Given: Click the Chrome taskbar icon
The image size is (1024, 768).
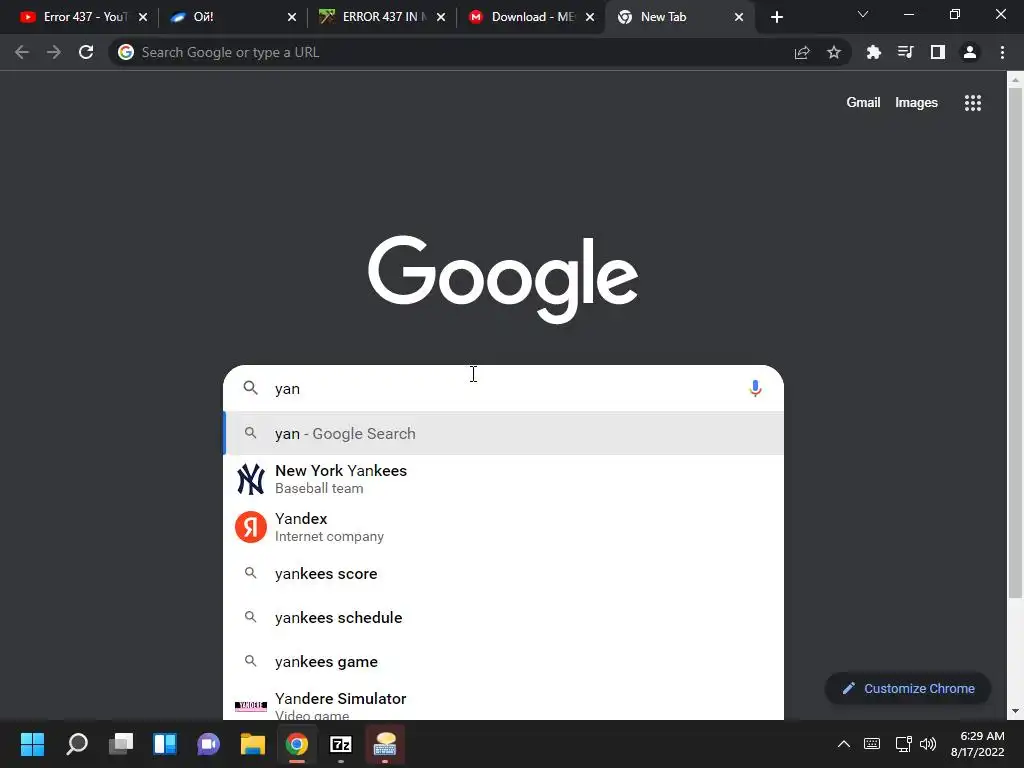Looking at the screenshot, I should (x=296, y=744).
